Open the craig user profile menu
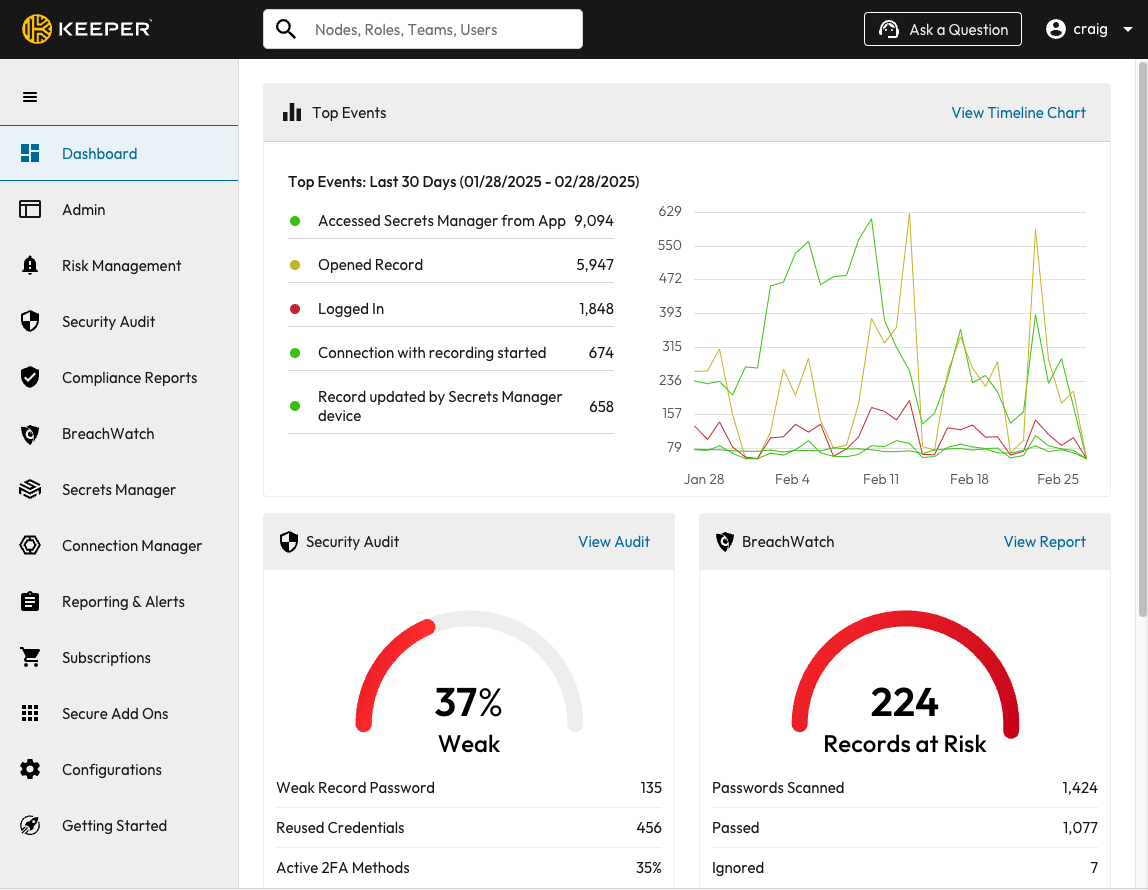Viewport: 1148px width, 890px height. click(1078, 30)
